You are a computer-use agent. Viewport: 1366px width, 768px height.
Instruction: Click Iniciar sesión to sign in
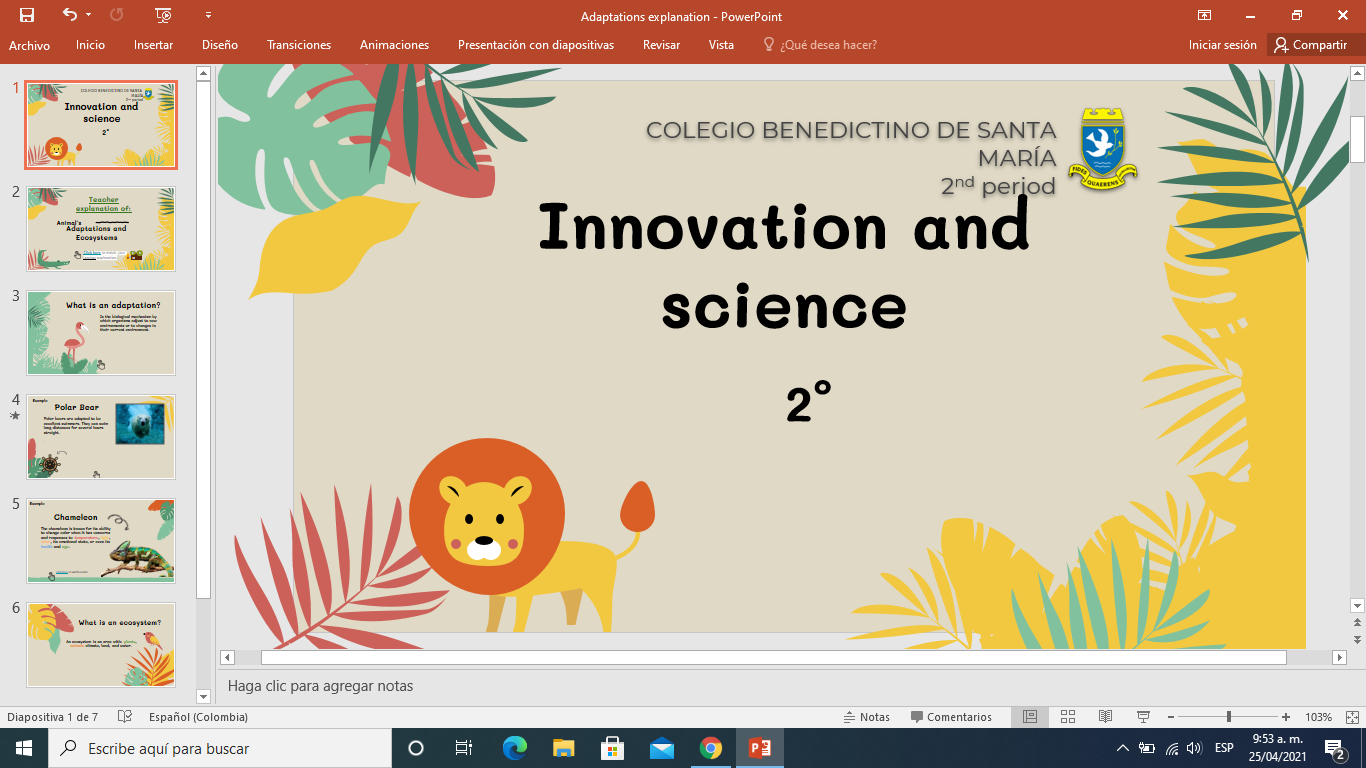coord(1222,45)
